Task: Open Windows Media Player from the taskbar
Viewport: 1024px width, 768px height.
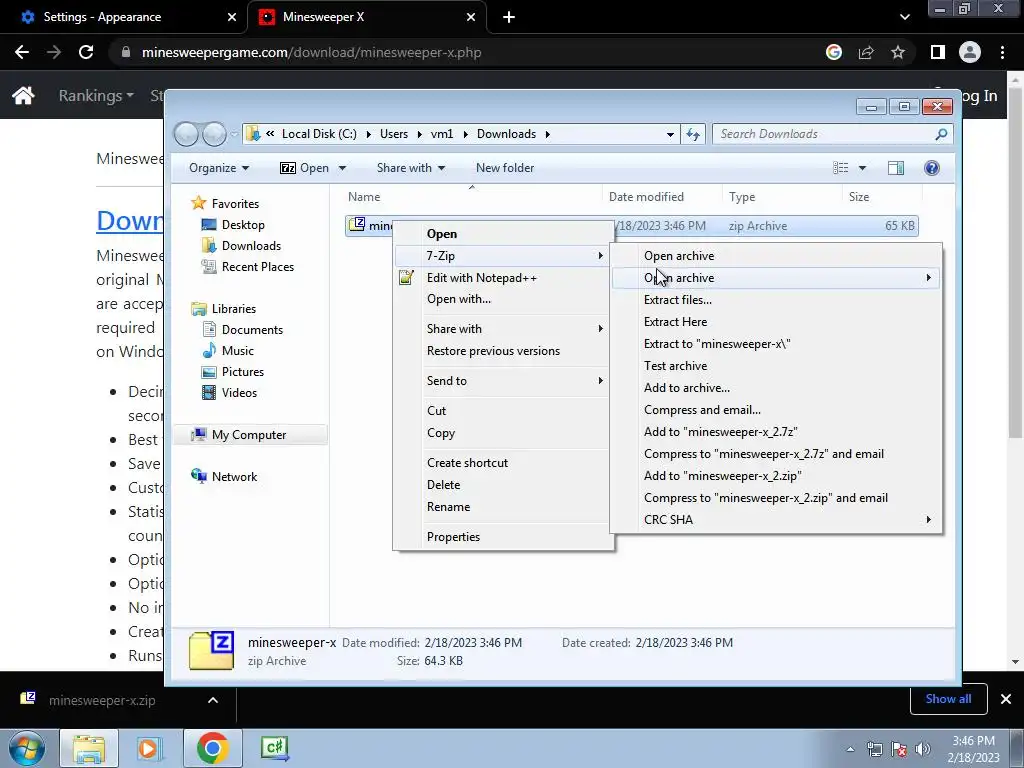Action: click(149, 748)
